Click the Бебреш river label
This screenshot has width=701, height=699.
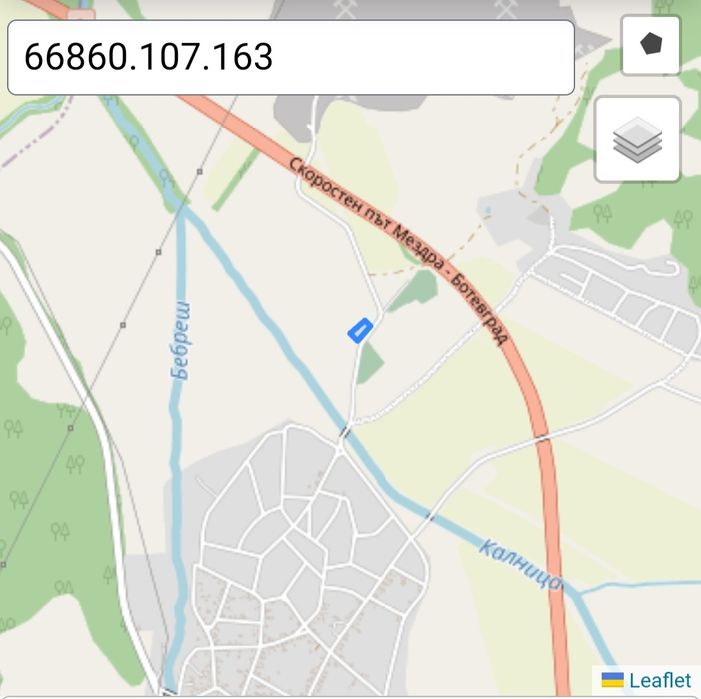pos(181,341)
